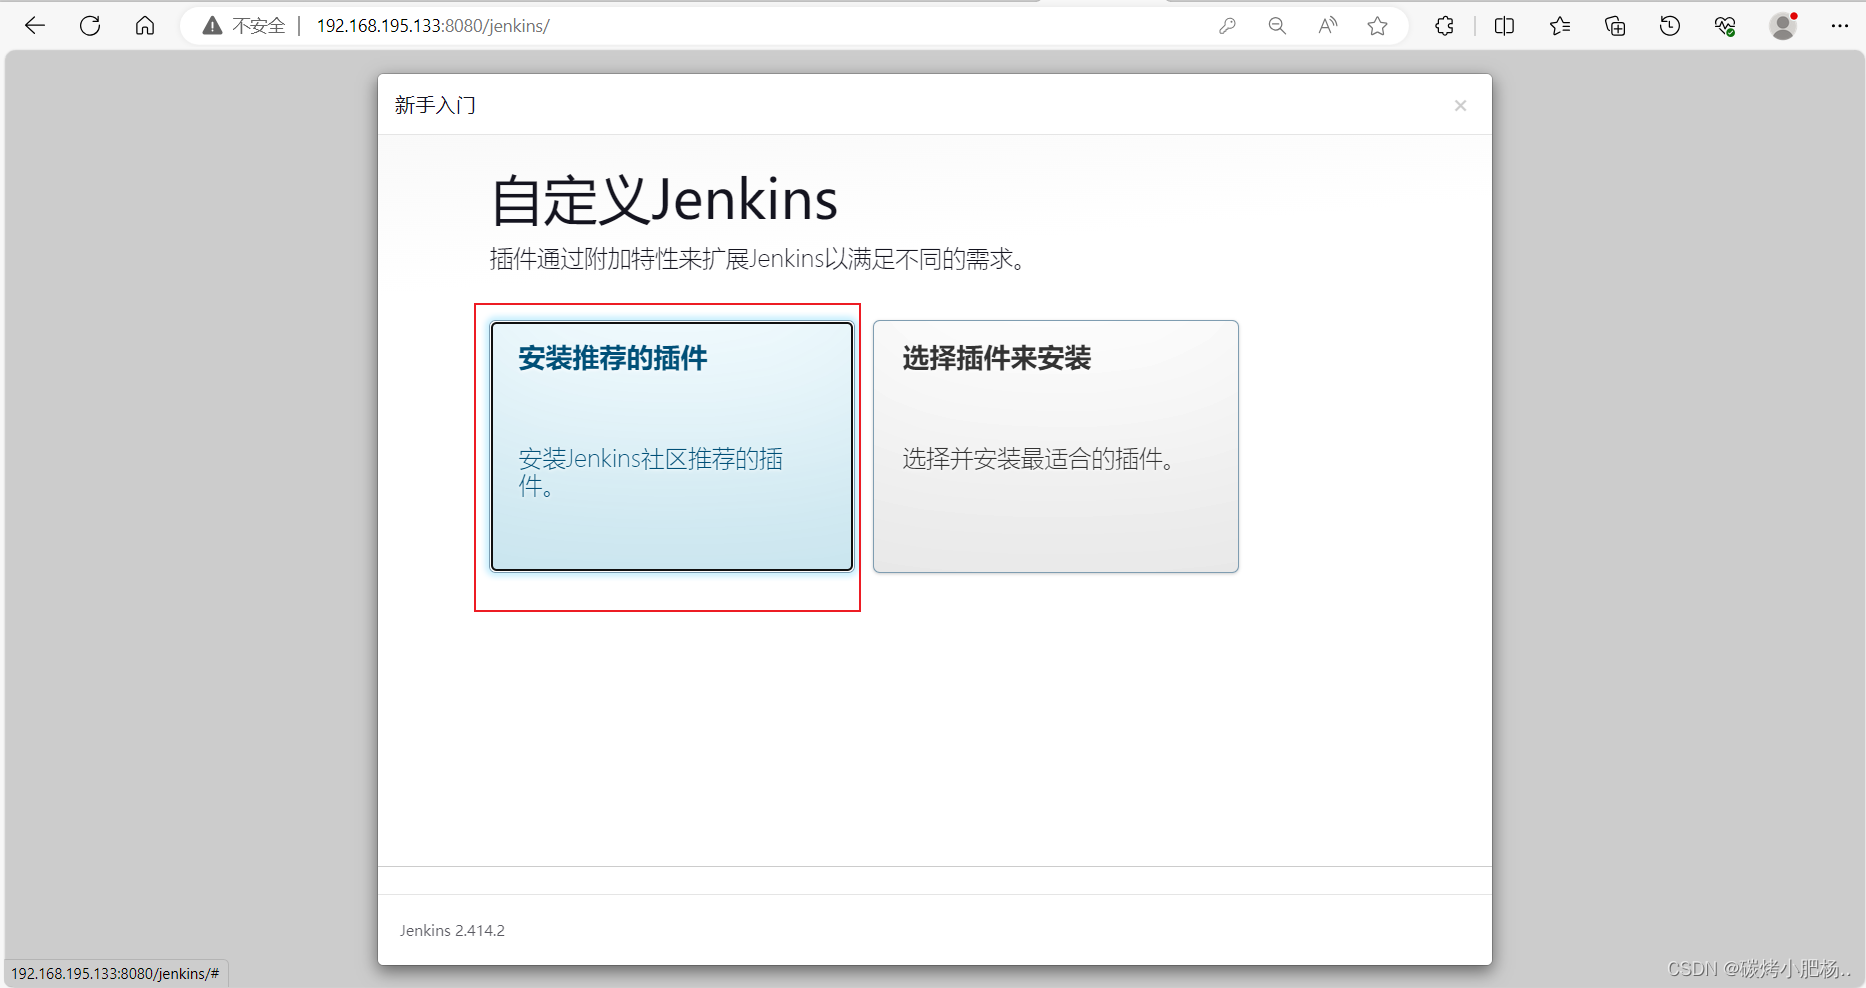Viewport: 1866px width, 988px height.
Task: Refresh the Jenkins setup page
Action: 89,25
